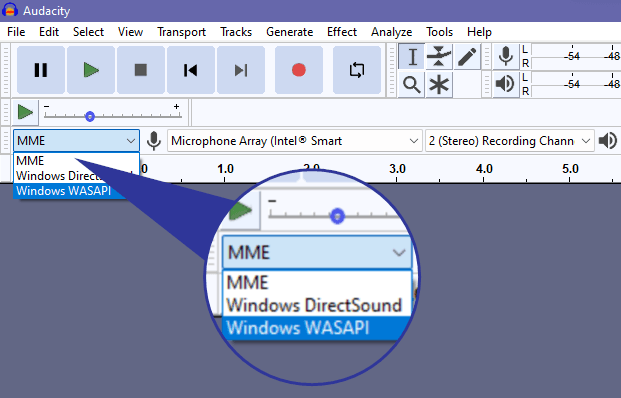The image size is (621, 398).
Task: Click the minus sign of the speed slider
Action: point(47,107)
